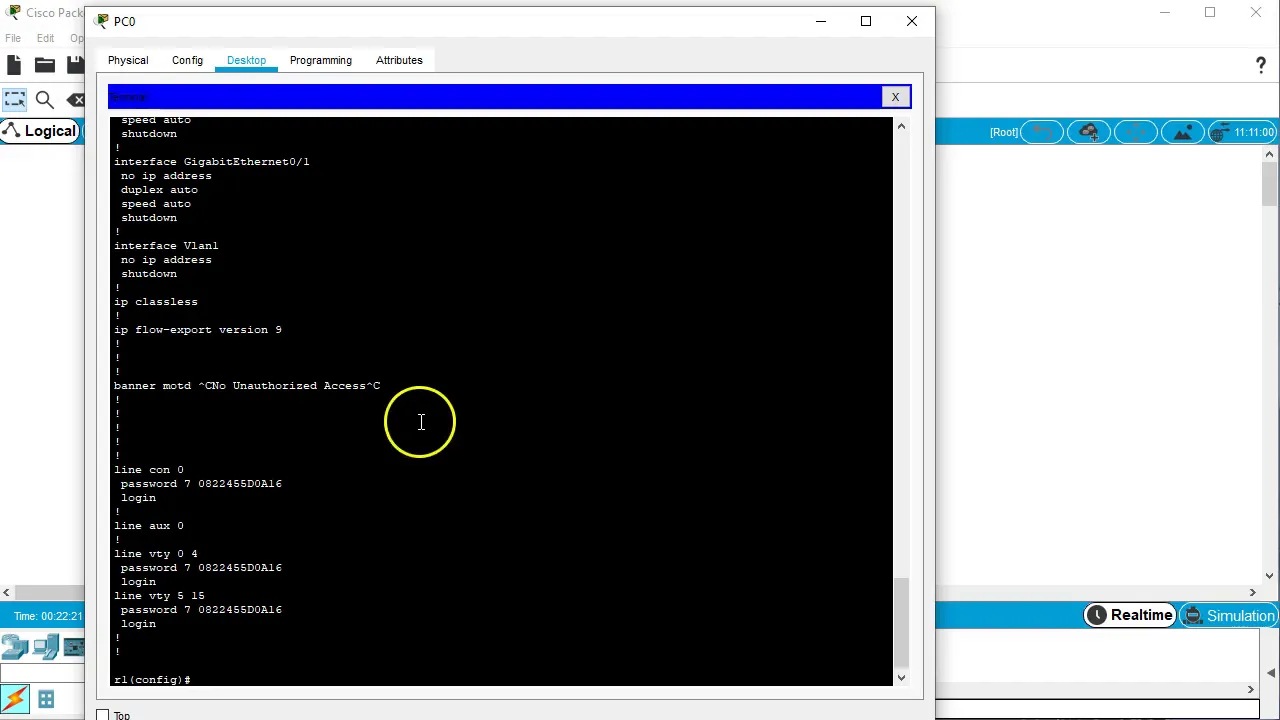Click the Move Object arrows icon

[1135, 132]
